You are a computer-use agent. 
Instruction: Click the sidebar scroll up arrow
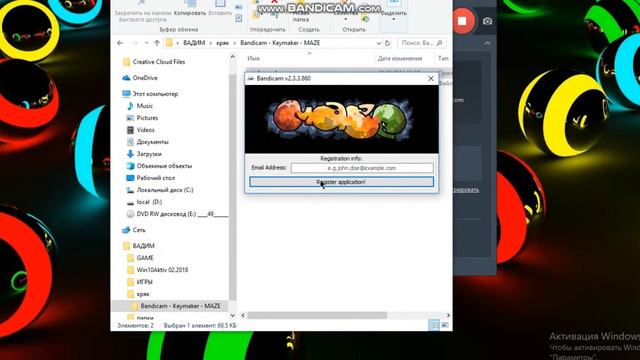[233, 57]
